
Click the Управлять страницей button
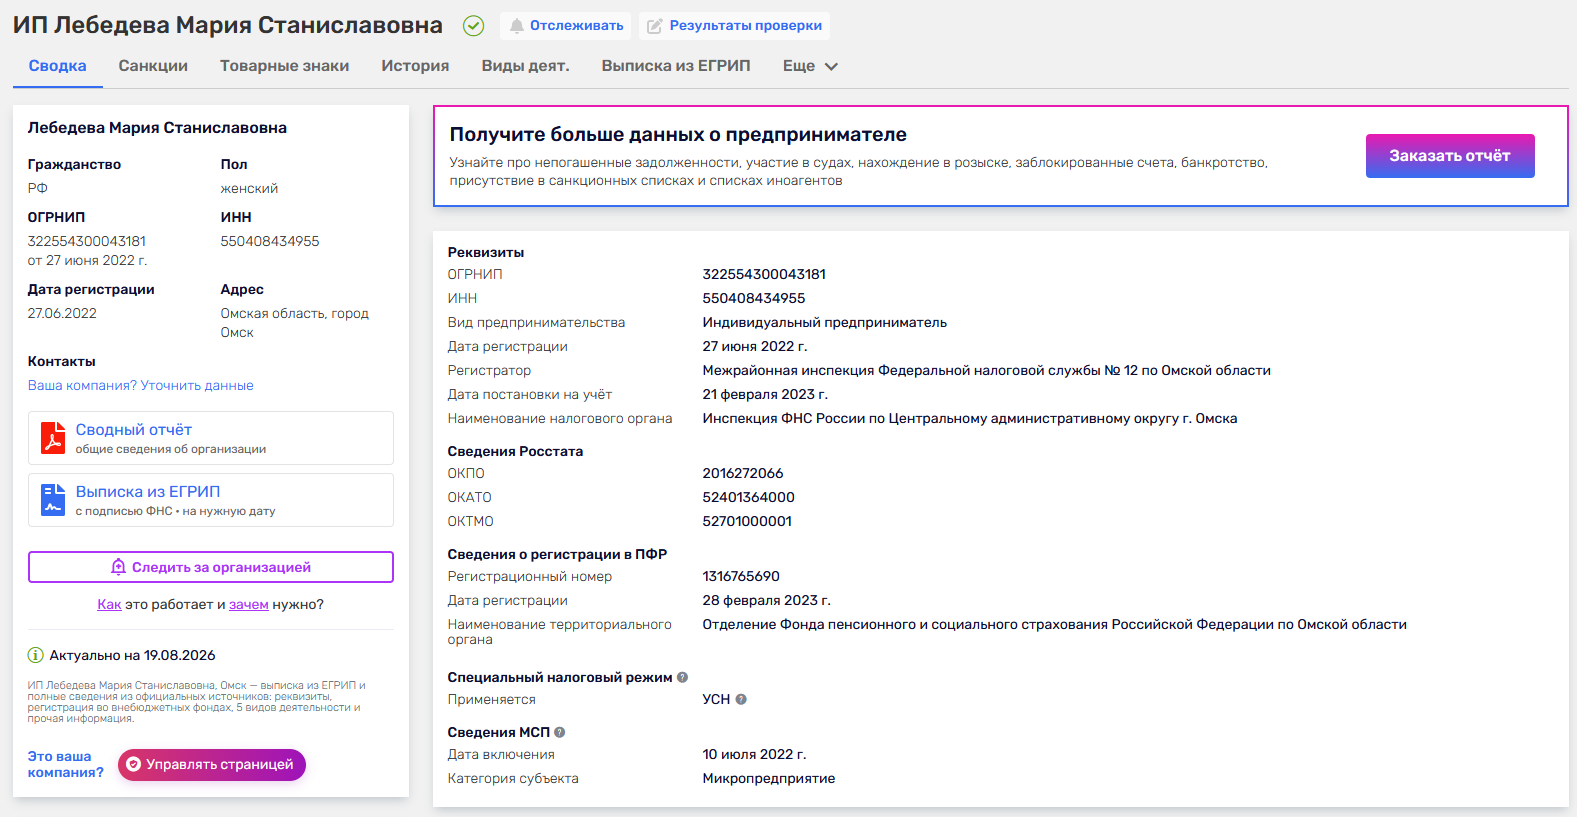(212, 765)
